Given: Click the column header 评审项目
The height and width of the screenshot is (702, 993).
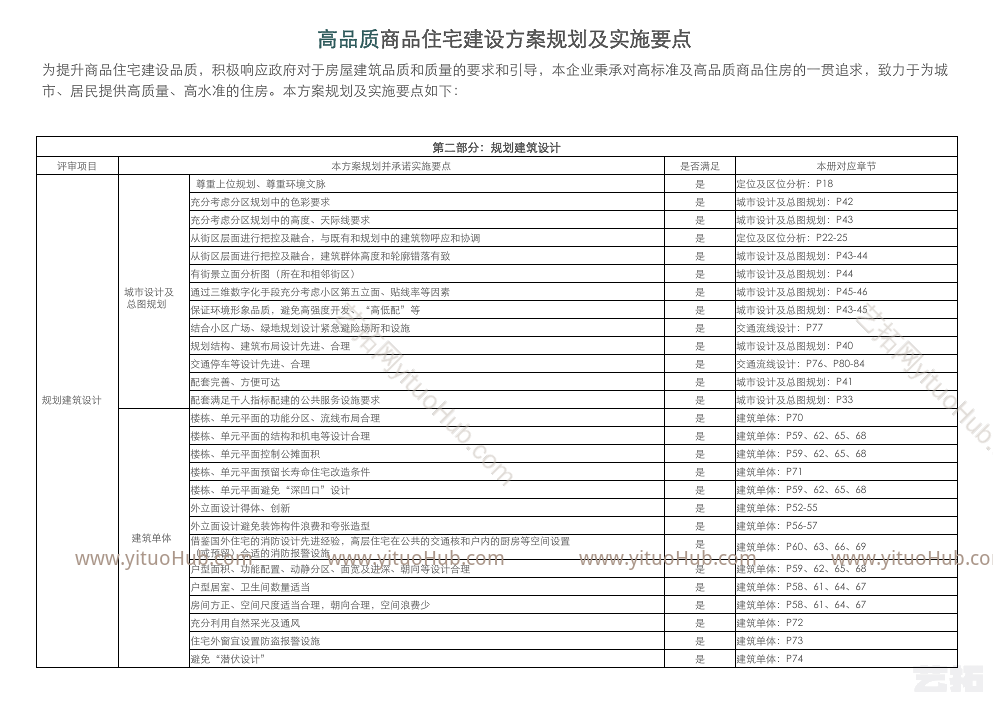Looking at the screenshot, I should [77, 166].
